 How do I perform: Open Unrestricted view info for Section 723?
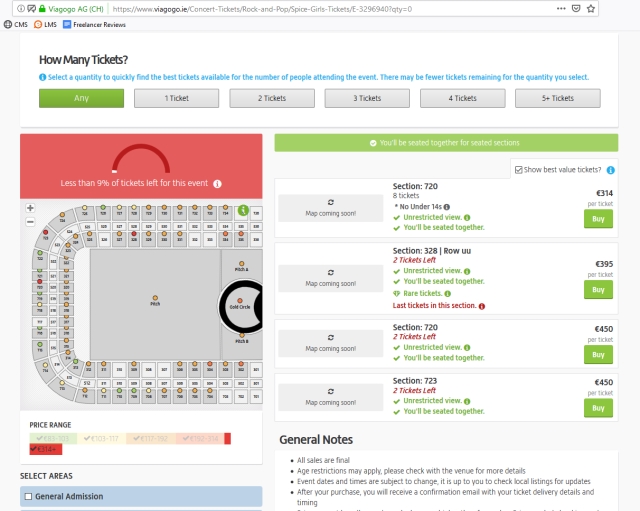467,401
